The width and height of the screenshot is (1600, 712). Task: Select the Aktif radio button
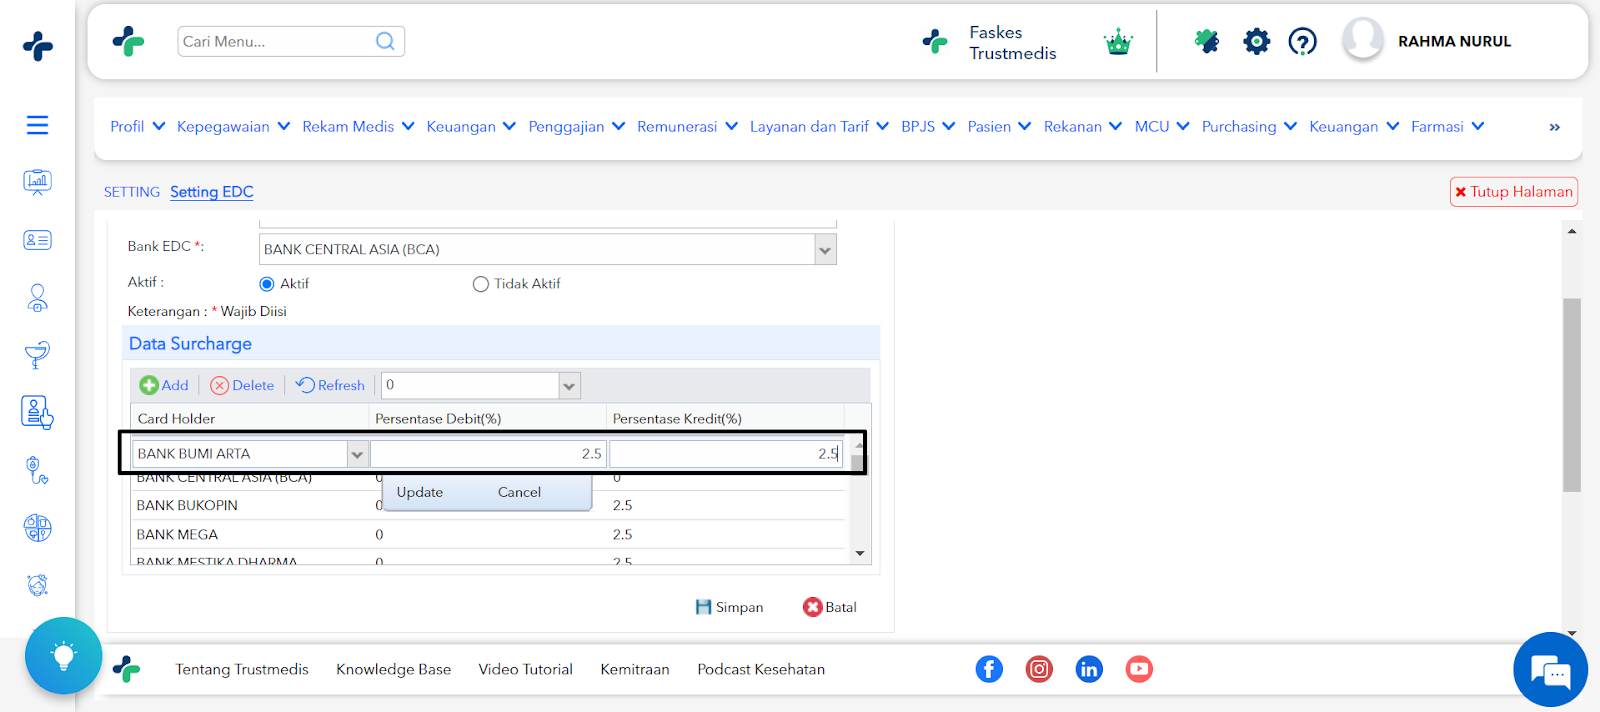click(267, 284)
